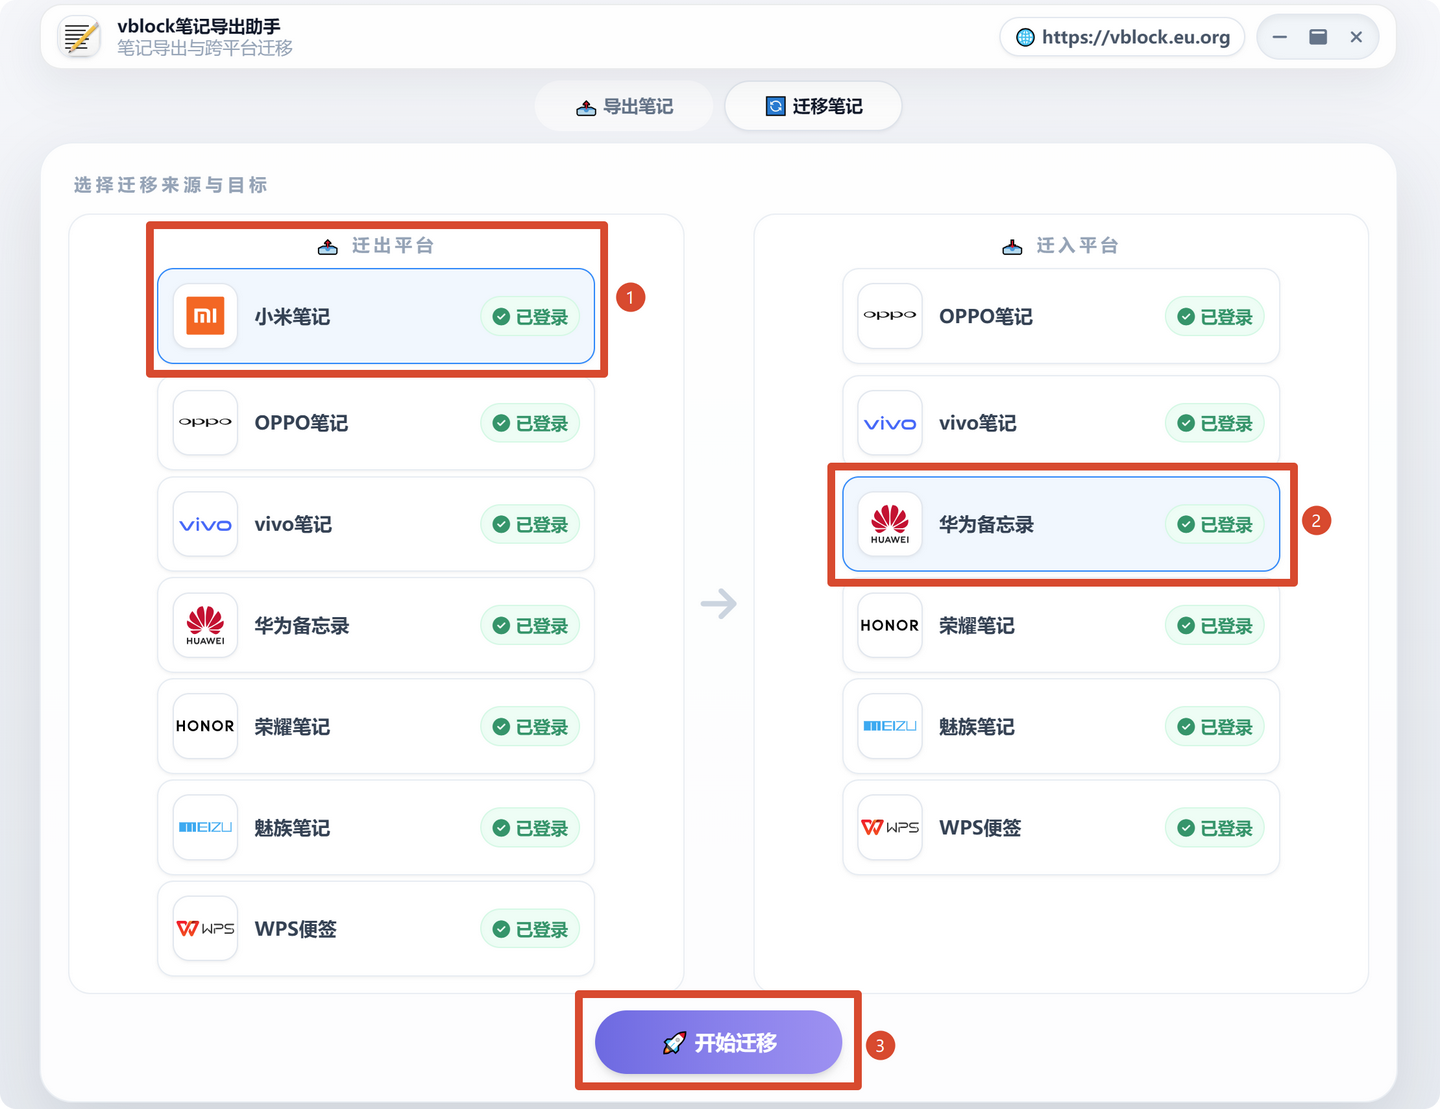
Task: Click 已登录 badge on target vivo笔记
Action: click(1215, 424)
